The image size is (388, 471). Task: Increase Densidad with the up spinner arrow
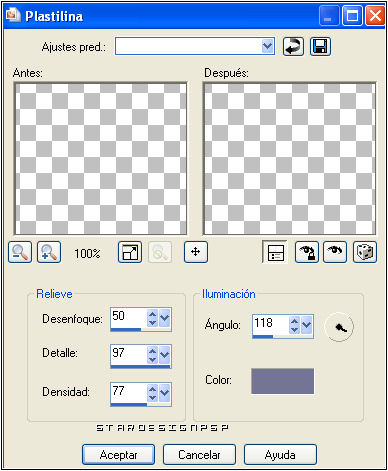click(152, 389)
